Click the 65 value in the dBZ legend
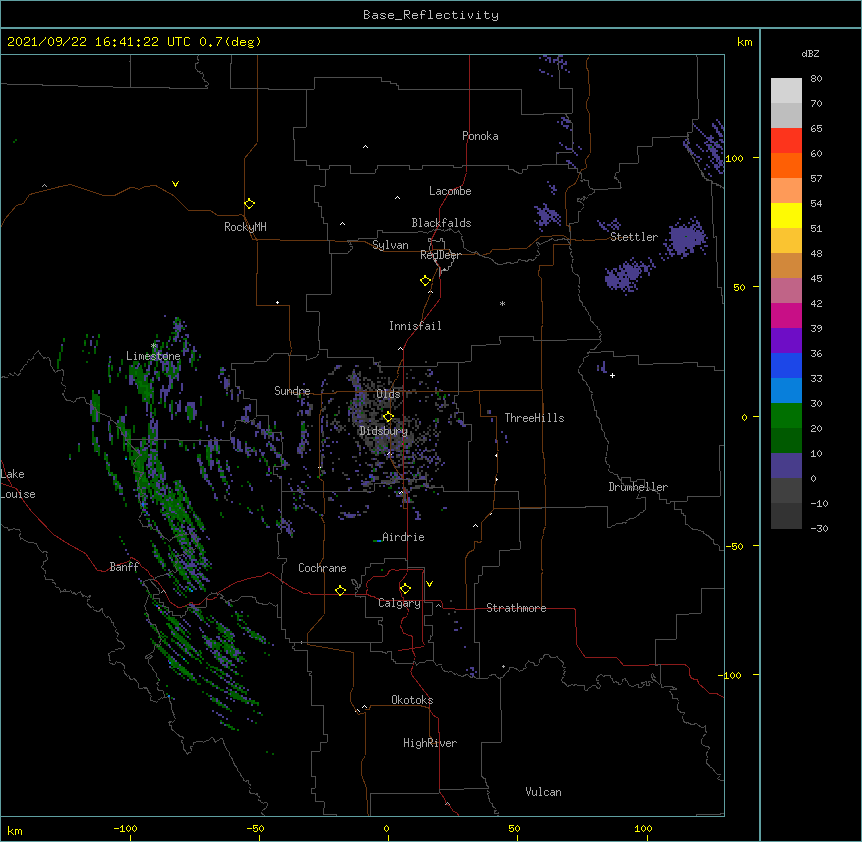Image resolution: width=862 pixels, height=842 pixels. point(816,129)
